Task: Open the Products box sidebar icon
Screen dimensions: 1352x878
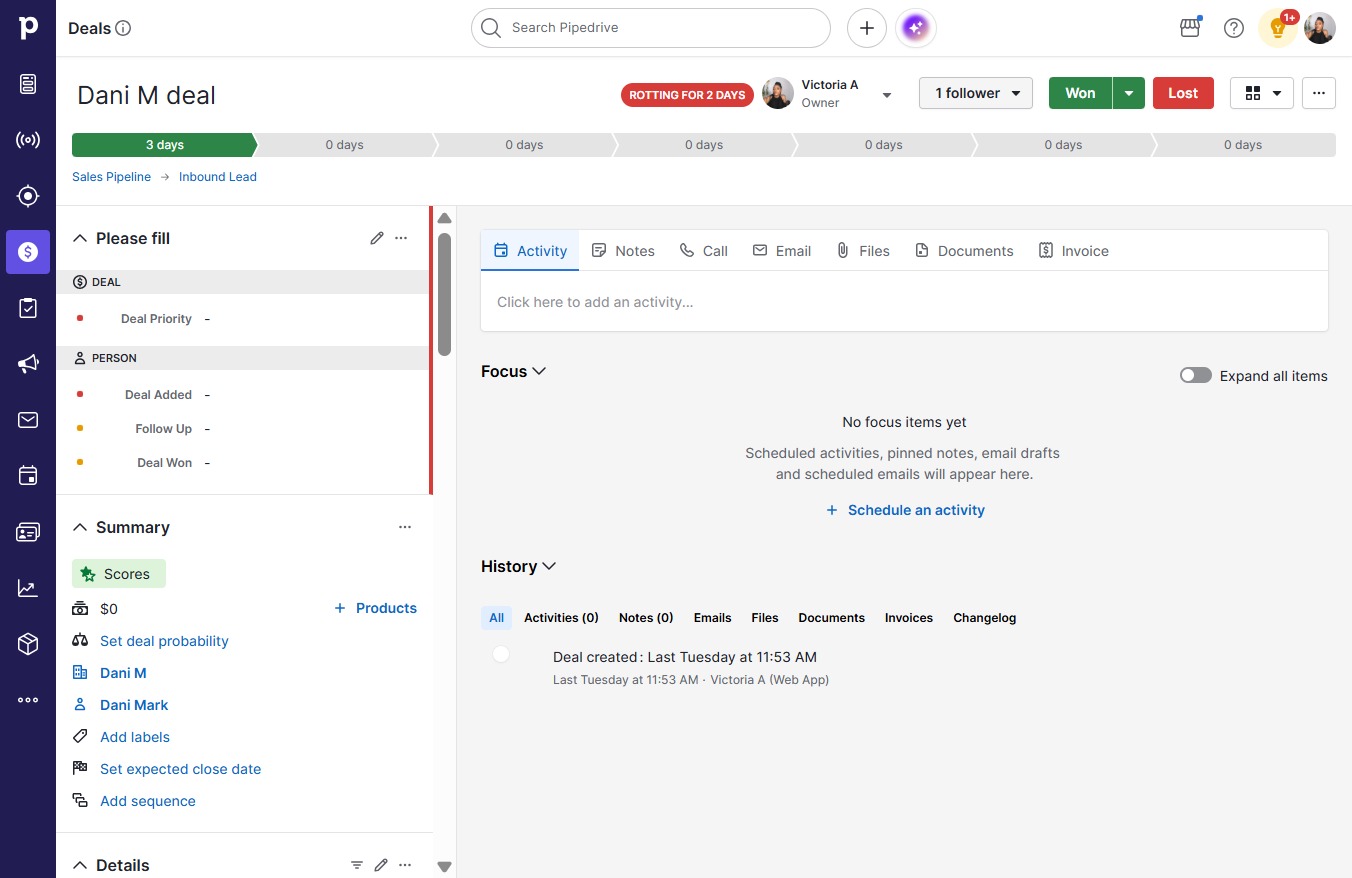Action: pos(28,644)
